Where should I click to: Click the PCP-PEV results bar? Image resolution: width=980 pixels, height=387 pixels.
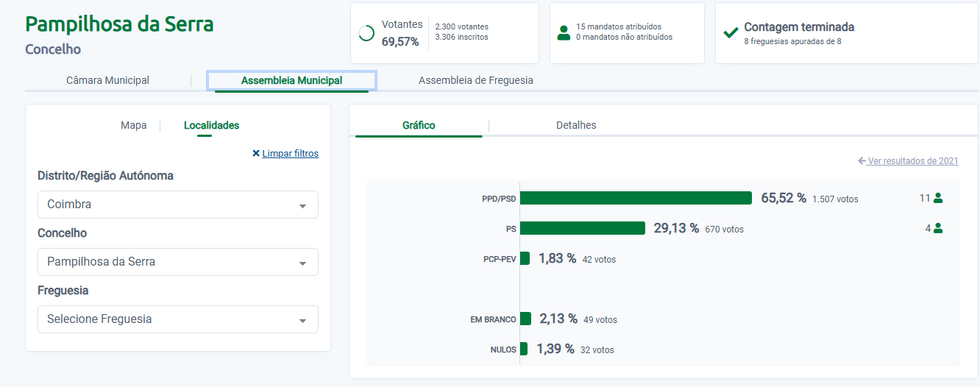[x=525, y=258]
